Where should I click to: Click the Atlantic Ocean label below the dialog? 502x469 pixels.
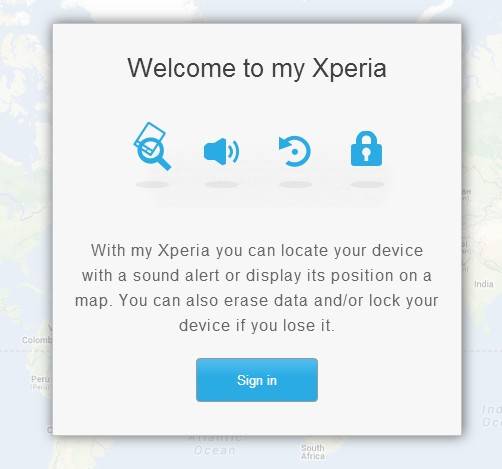click(215, 446)
